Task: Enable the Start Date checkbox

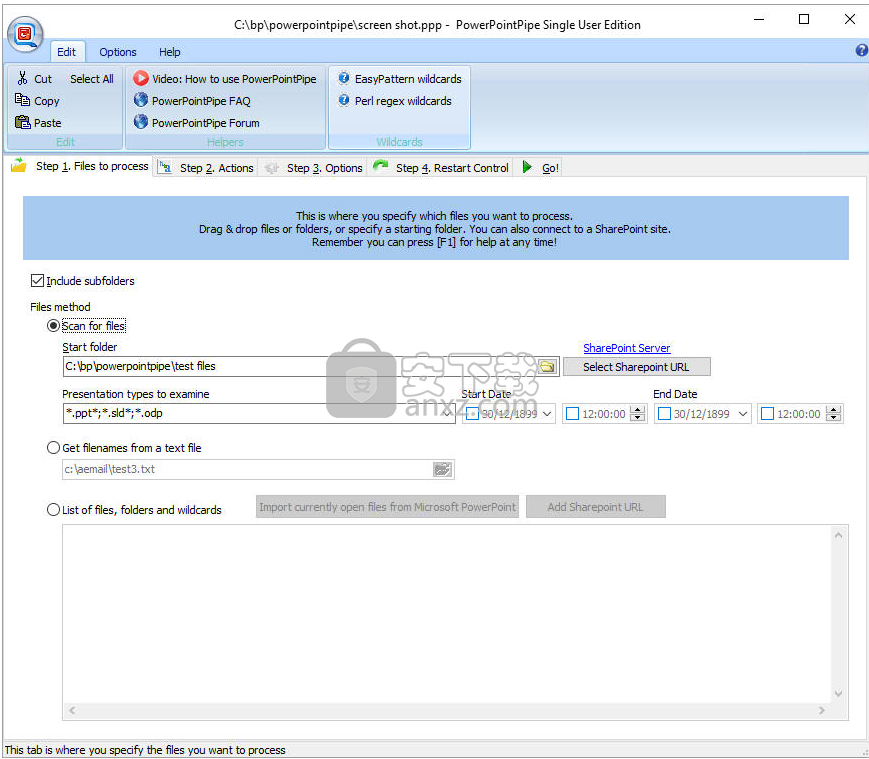Action: pyautogui.click(x=472, y=414)
